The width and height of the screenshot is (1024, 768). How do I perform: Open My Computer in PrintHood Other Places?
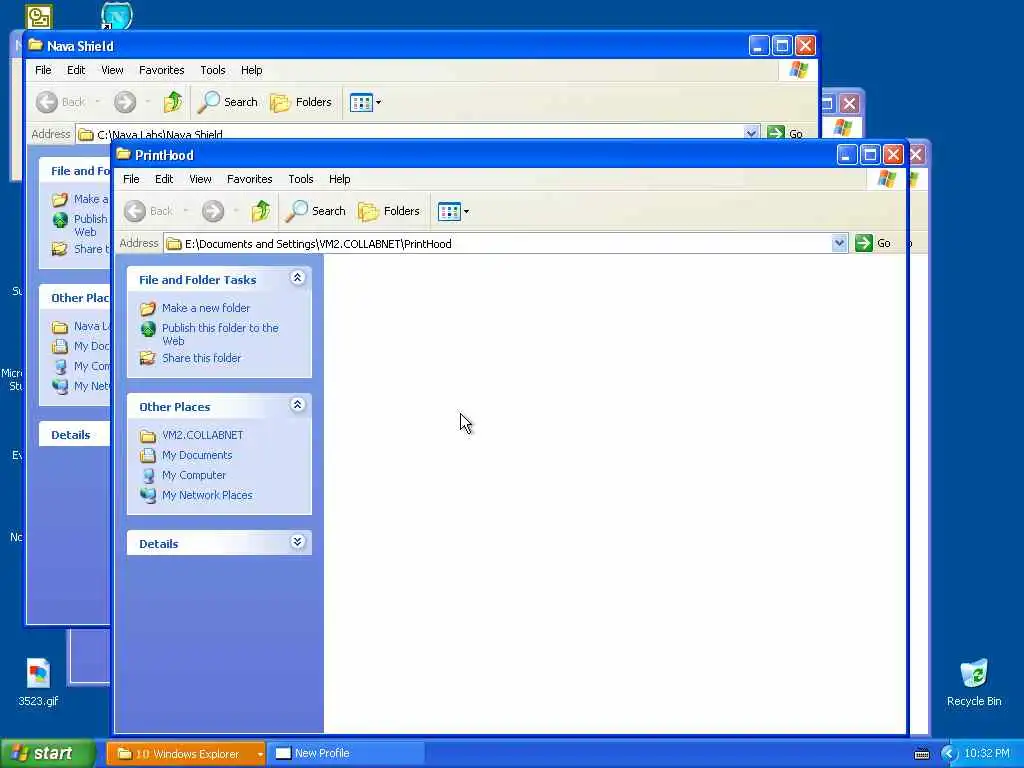click(194, 475)
